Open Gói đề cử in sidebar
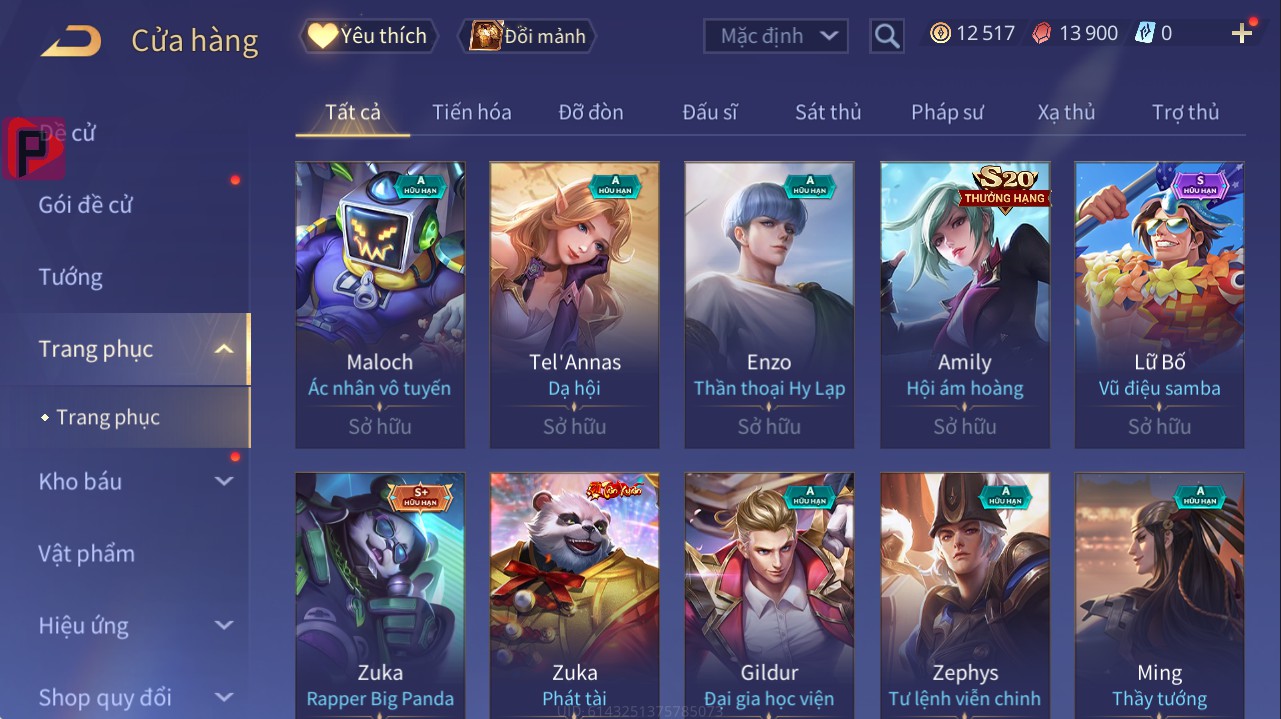This screenshot has width=1281, height=719. point(86,205)
